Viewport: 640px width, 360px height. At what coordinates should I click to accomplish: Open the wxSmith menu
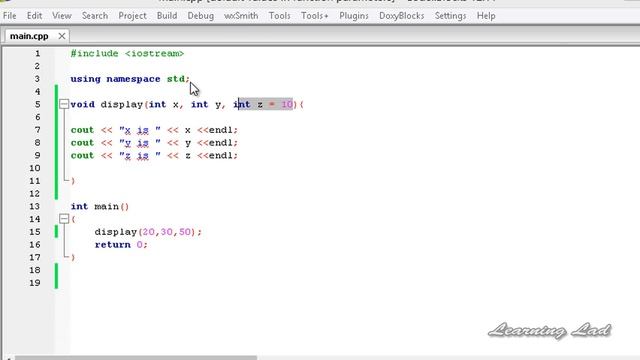[x=241, y=16]
